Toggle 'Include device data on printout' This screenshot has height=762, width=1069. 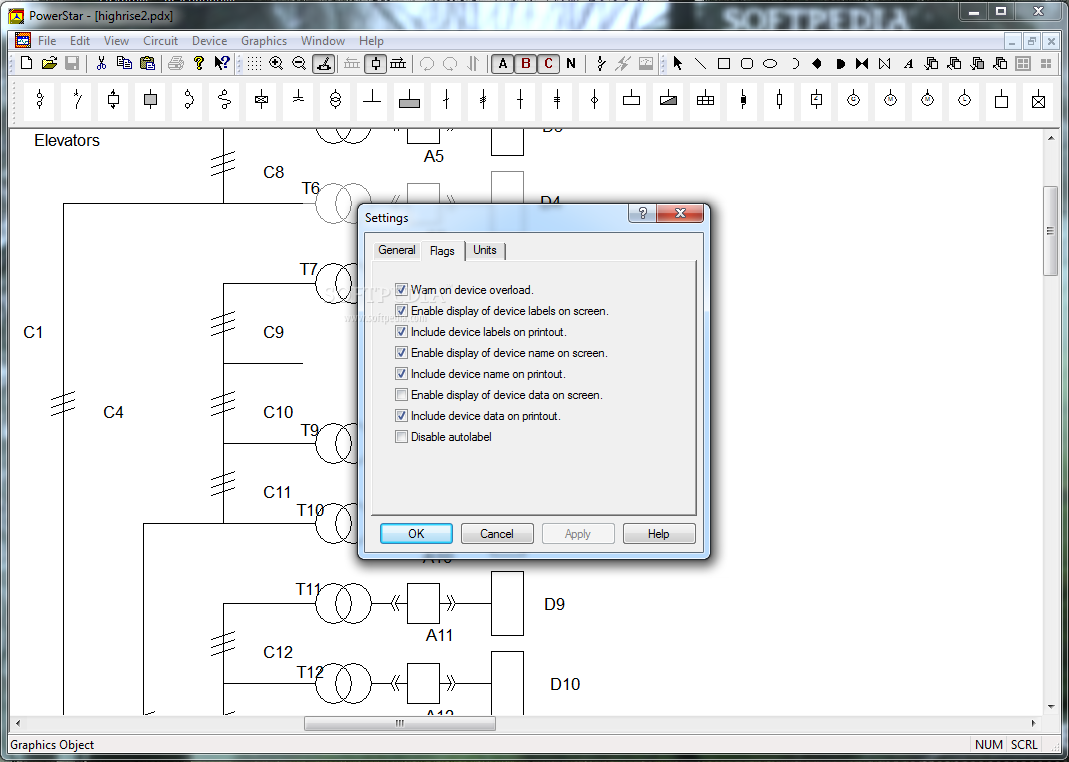[x=402, y=416]
